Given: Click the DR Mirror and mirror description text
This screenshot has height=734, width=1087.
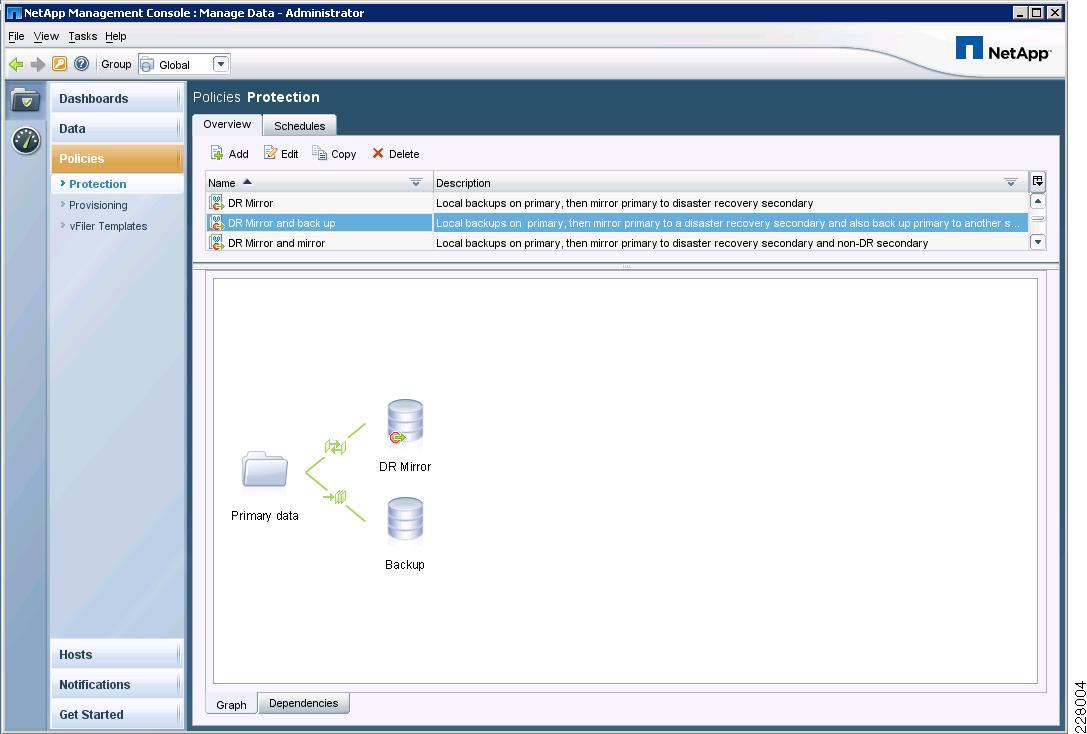Looking at the screenshot, I should (682, 243).
